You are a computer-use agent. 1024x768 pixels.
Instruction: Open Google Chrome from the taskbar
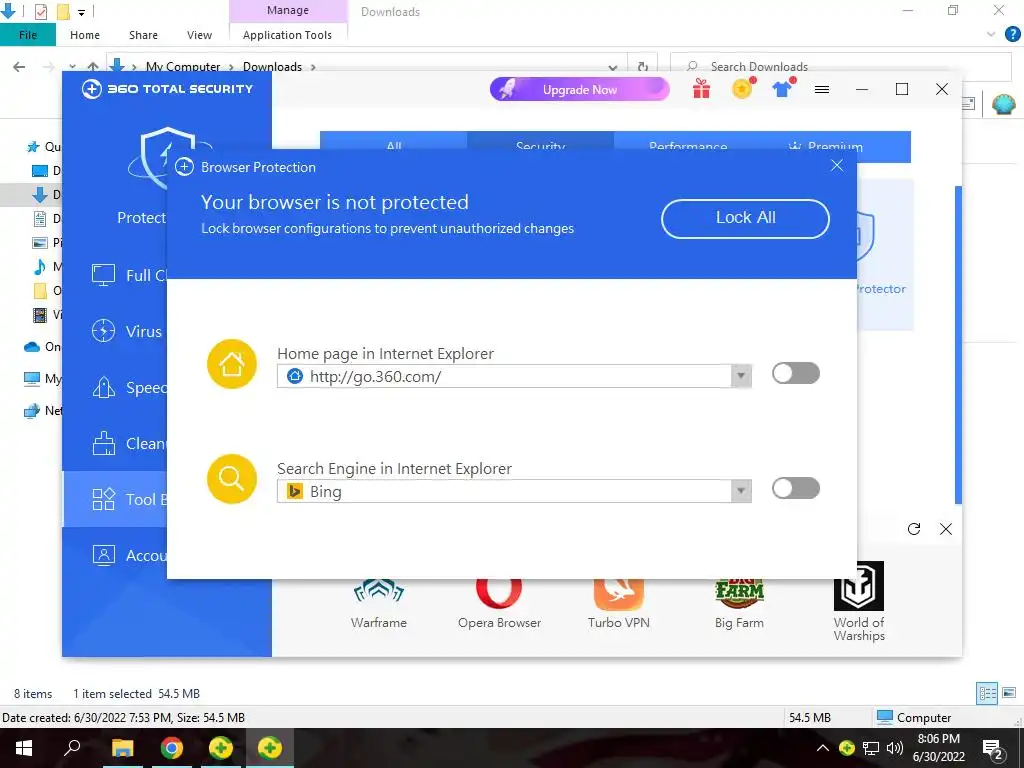(x=171, y=748)
